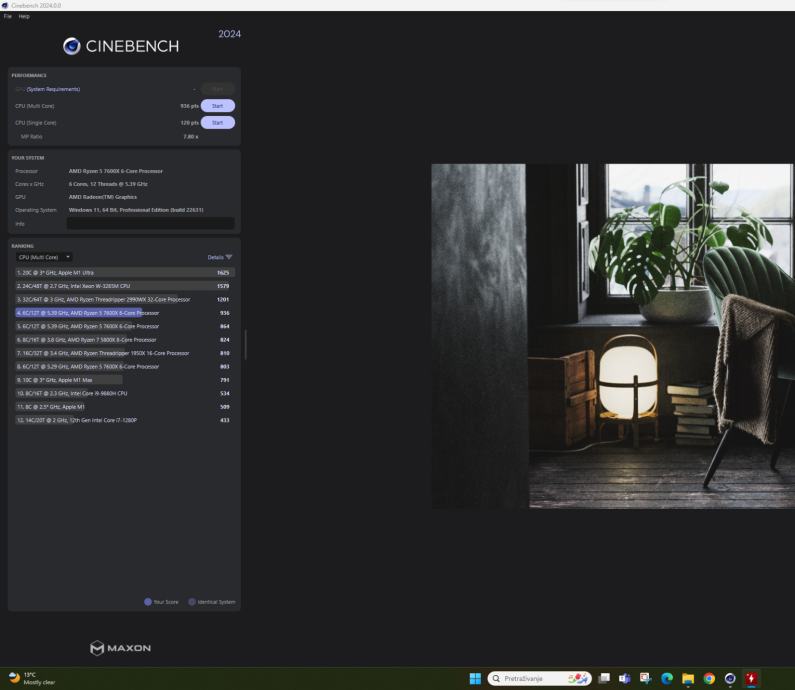Select the Ryzen 5 7600X row scoring 803

point(125,367)
